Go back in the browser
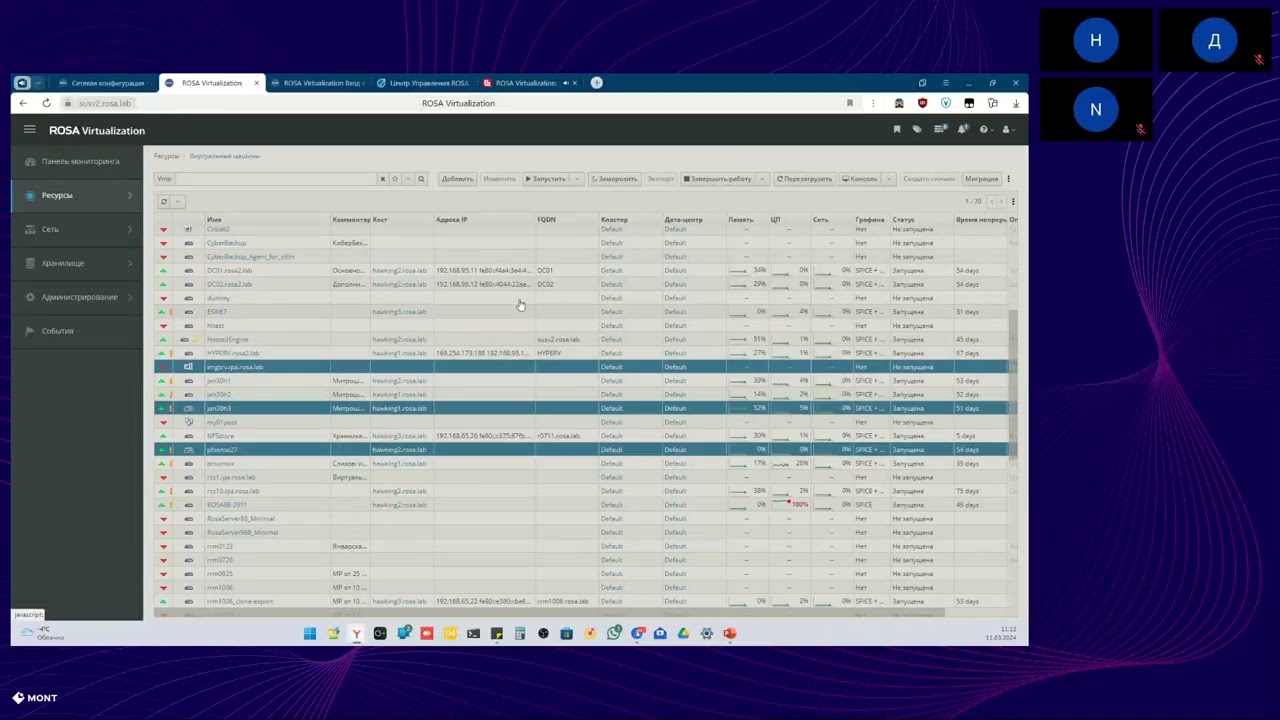 [23, 103]
